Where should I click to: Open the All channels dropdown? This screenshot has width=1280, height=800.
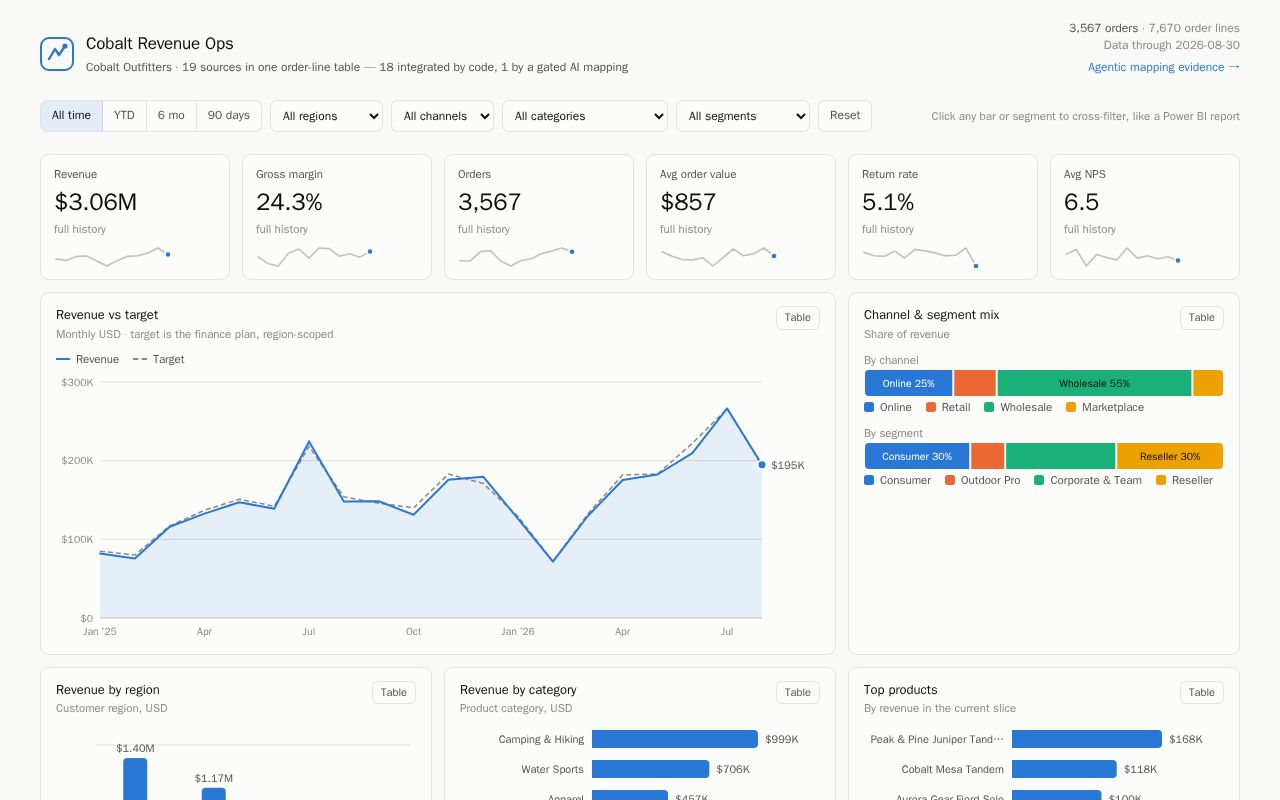[442, 116]
